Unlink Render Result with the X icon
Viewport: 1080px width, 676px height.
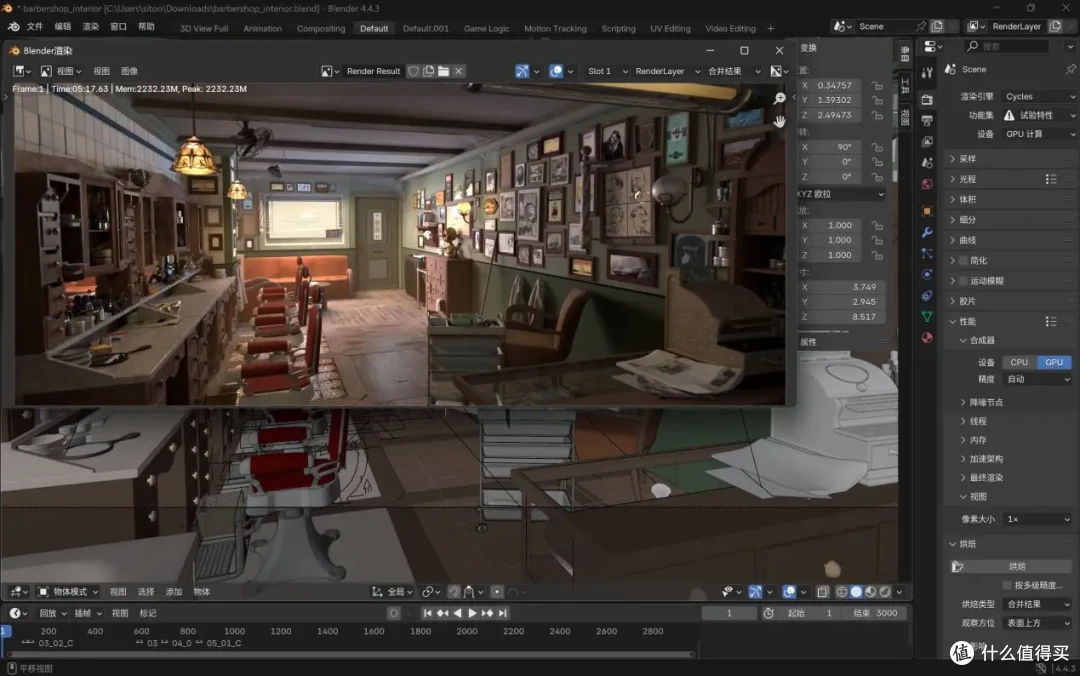click(459, 71)
